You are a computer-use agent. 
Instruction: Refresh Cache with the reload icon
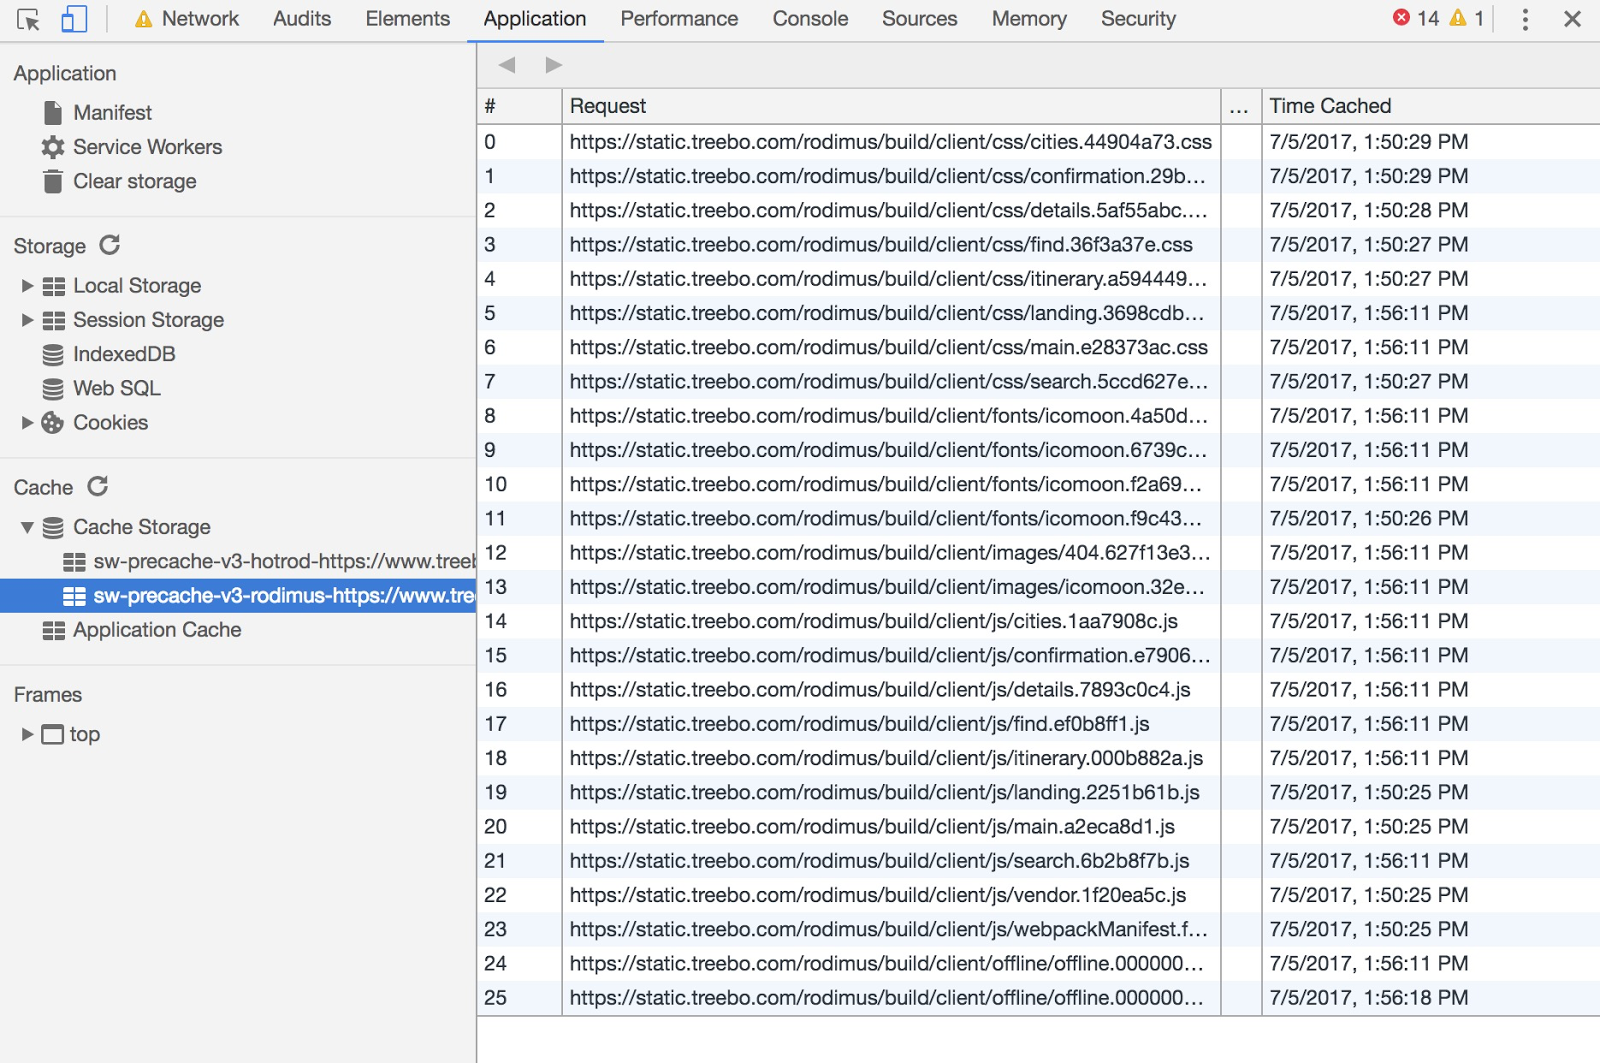pos(98,487)
